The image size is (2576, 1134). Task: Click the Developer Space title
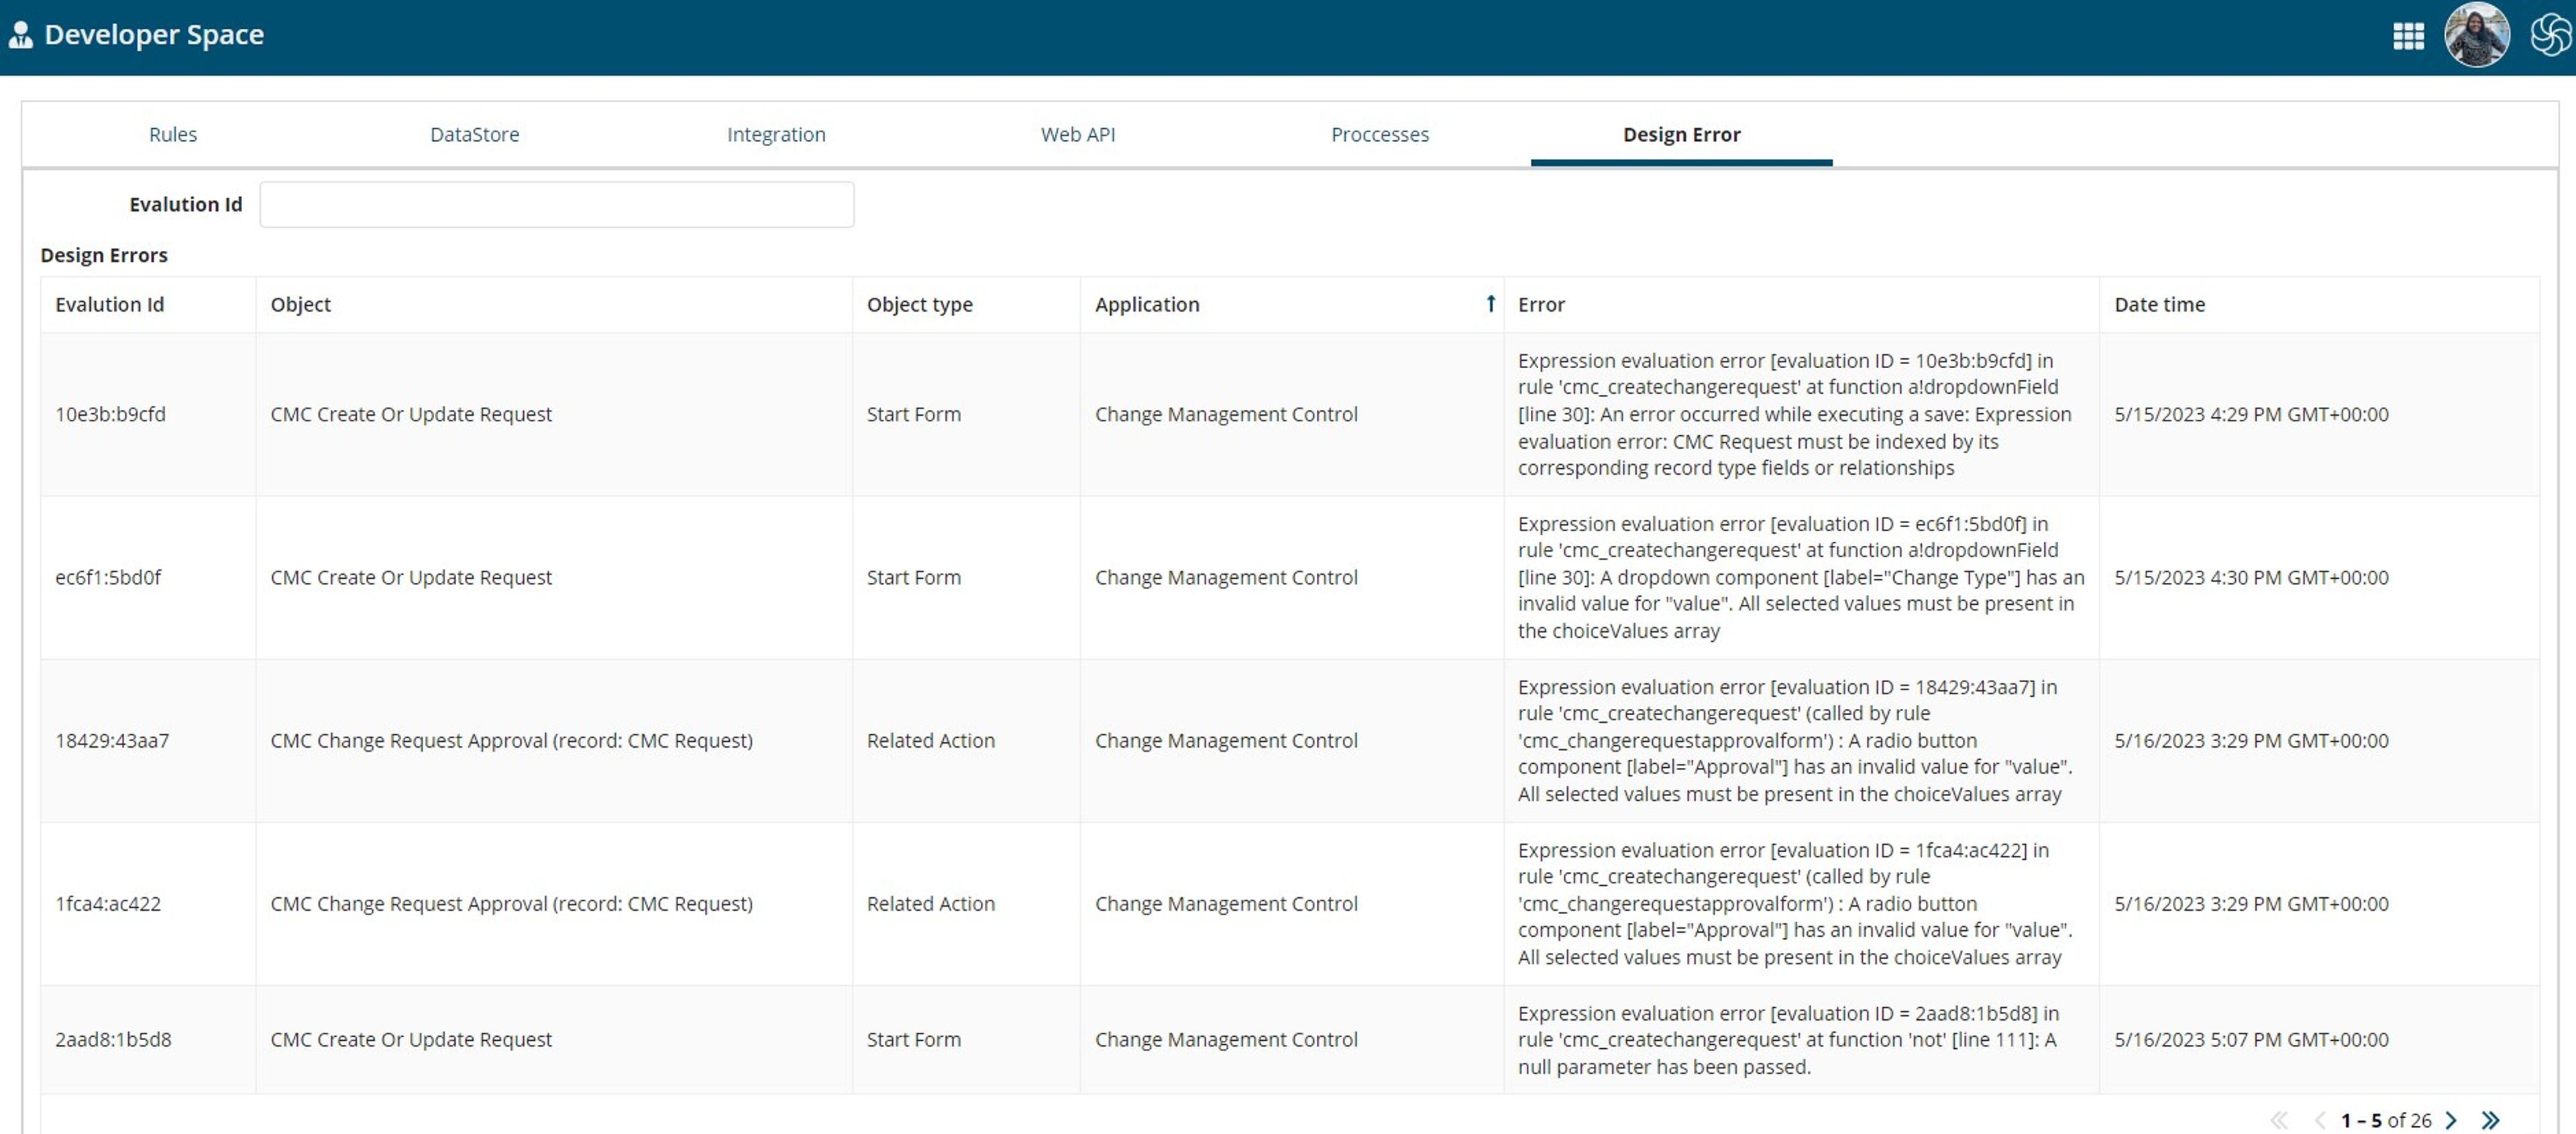[x=154, y=35]
